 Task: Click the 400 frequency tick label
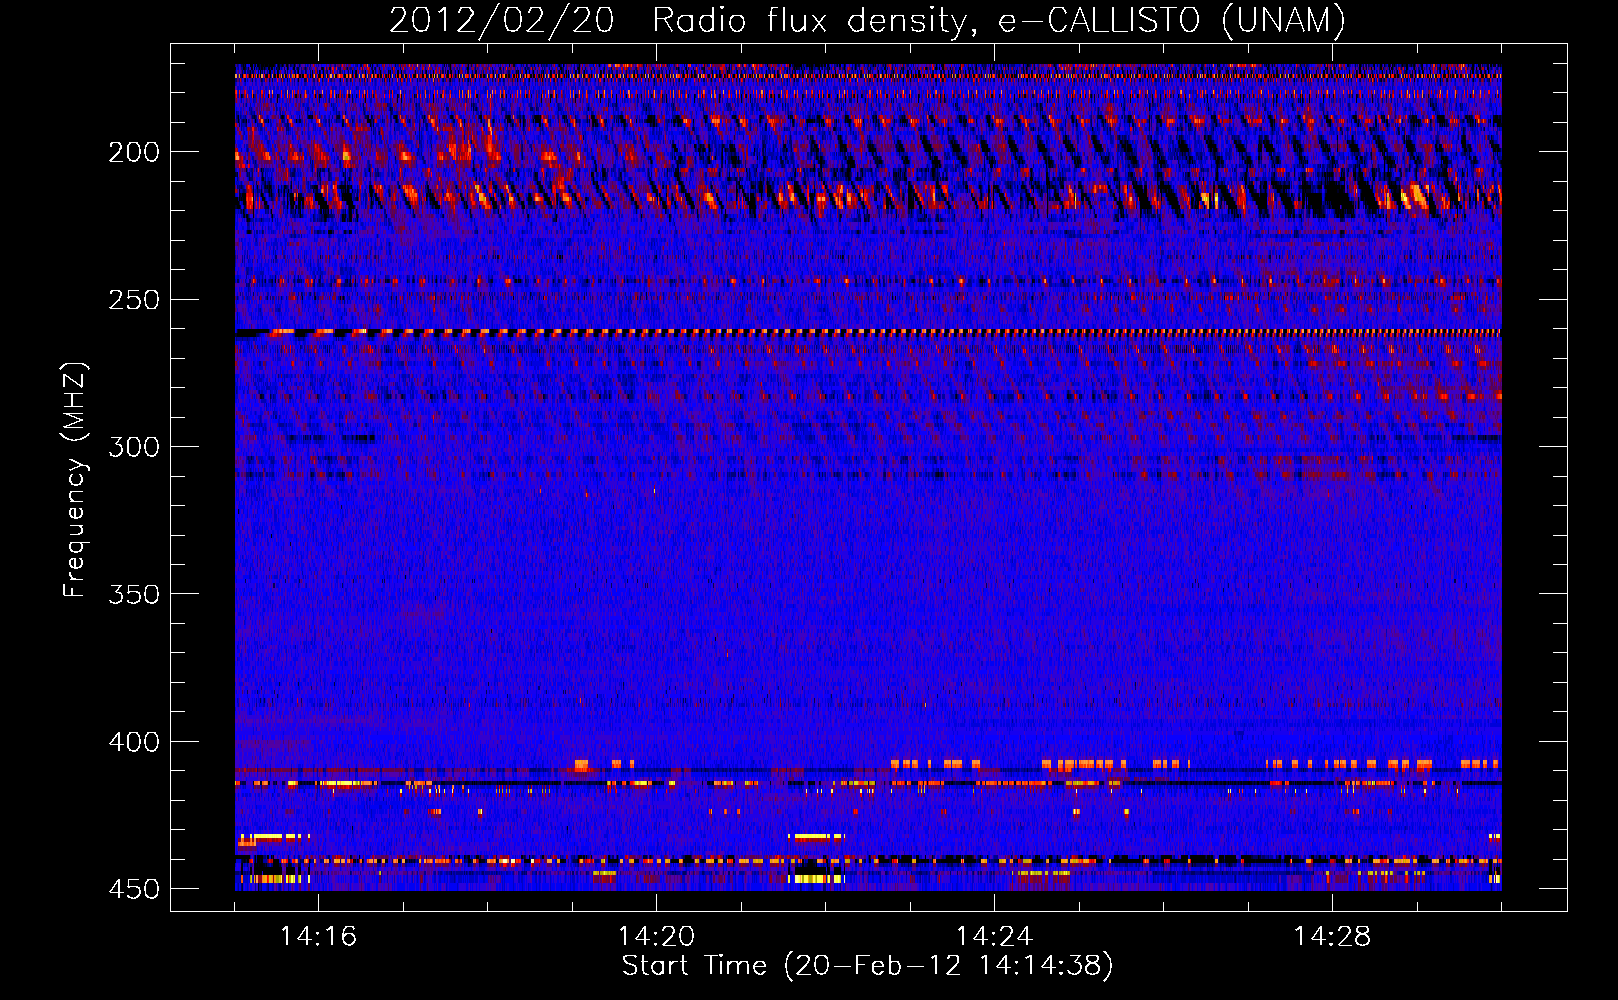(134, 742)
